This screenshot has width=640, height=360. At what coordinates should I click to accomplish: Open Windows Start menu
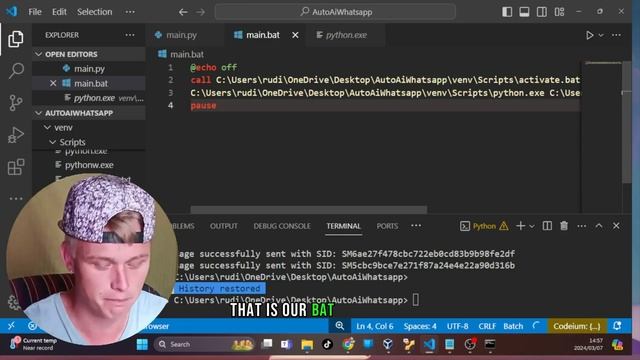coord(142,344)
